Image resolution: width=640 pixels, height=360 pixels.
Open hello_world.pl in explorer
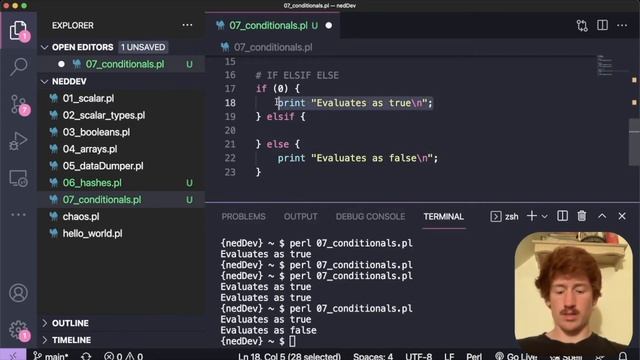122,233
